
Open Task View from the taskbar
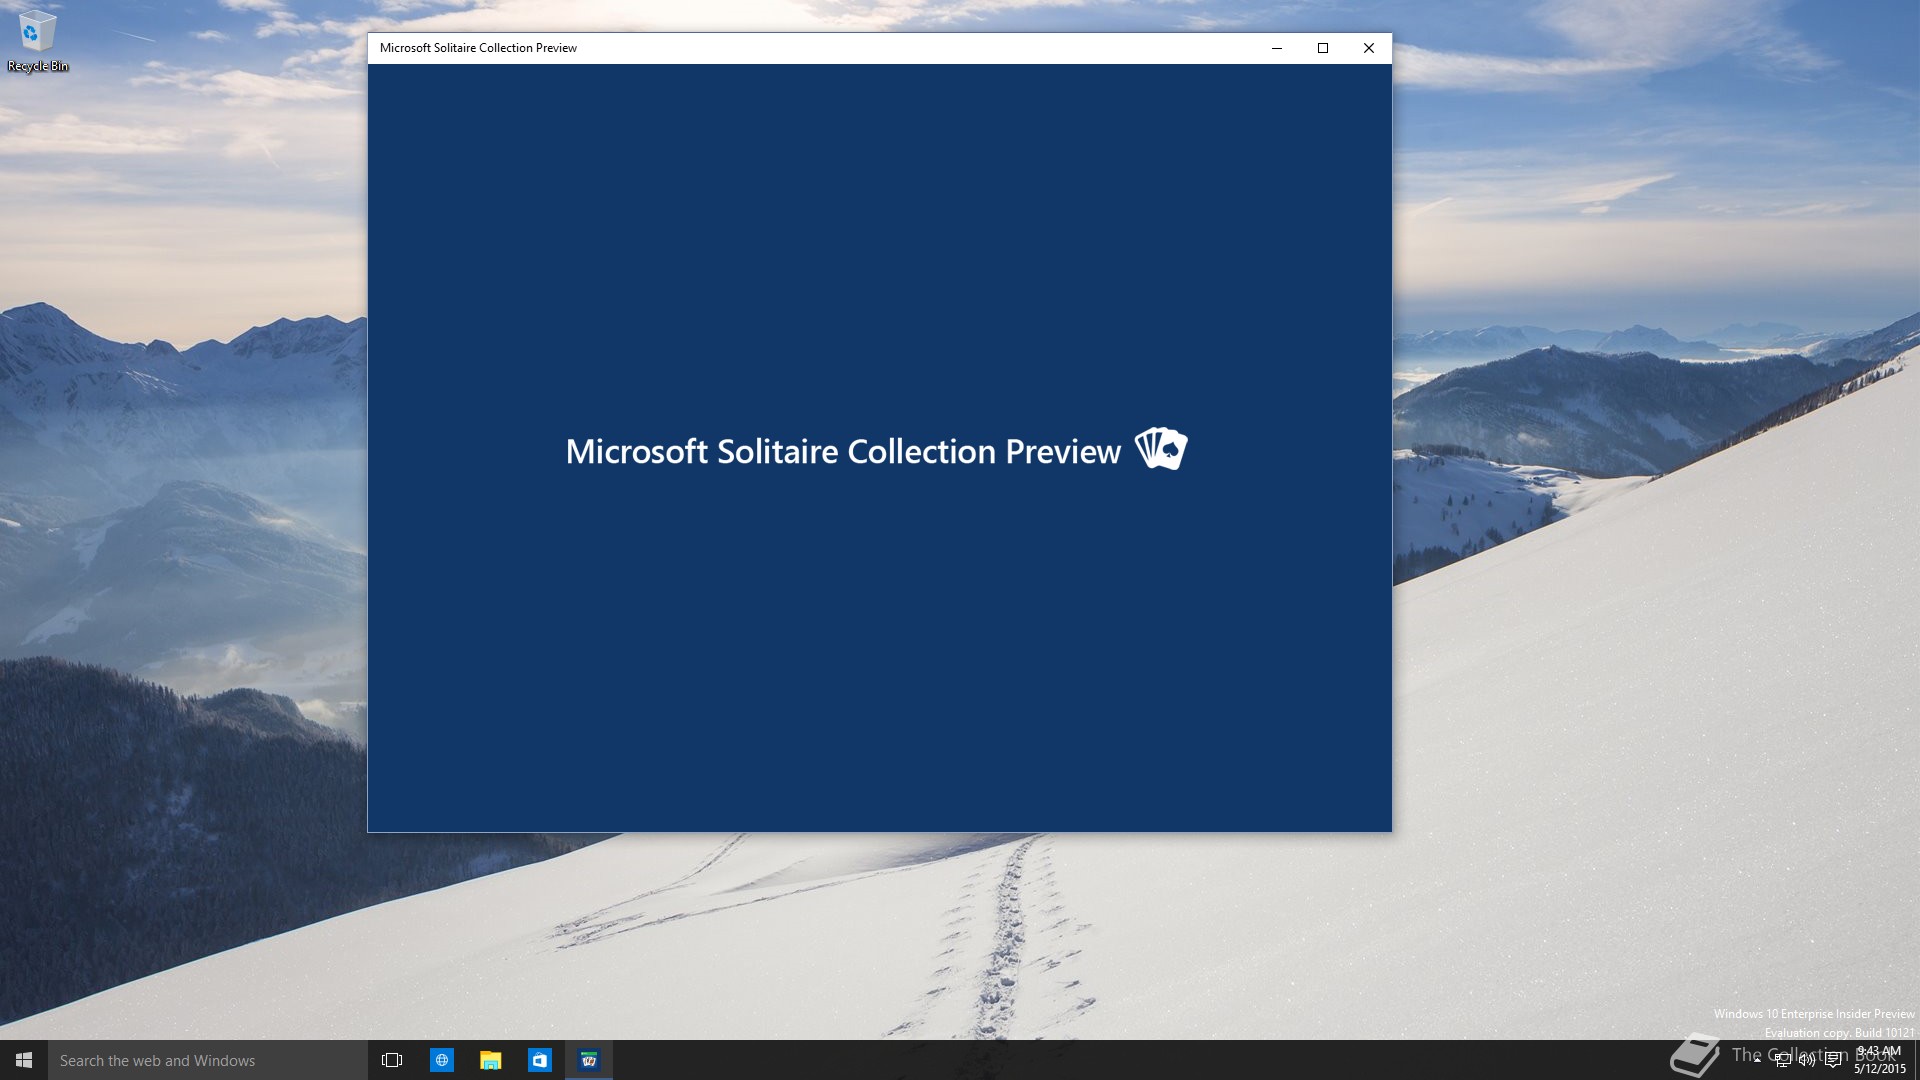(392, 1060)
